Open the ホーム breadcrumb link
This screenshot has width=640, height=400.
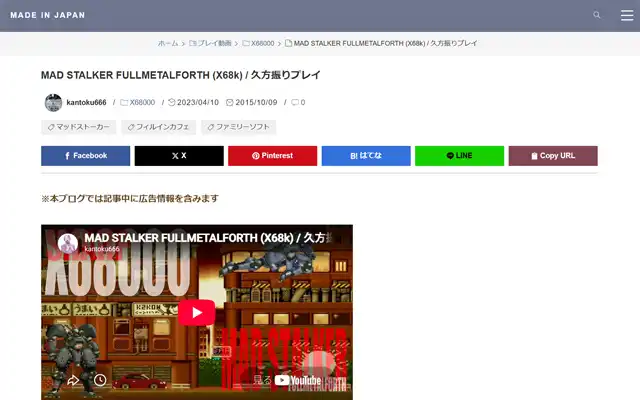pos(168,43)
